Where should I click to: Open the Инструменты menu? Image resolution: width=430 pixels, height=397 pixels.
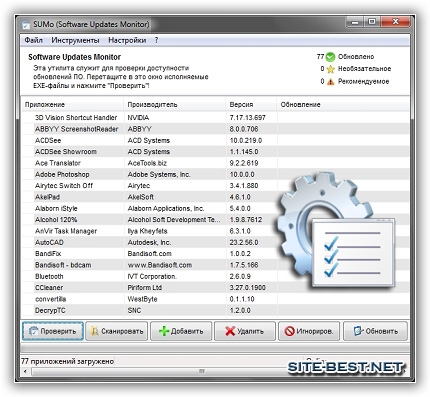pos(75,40)
